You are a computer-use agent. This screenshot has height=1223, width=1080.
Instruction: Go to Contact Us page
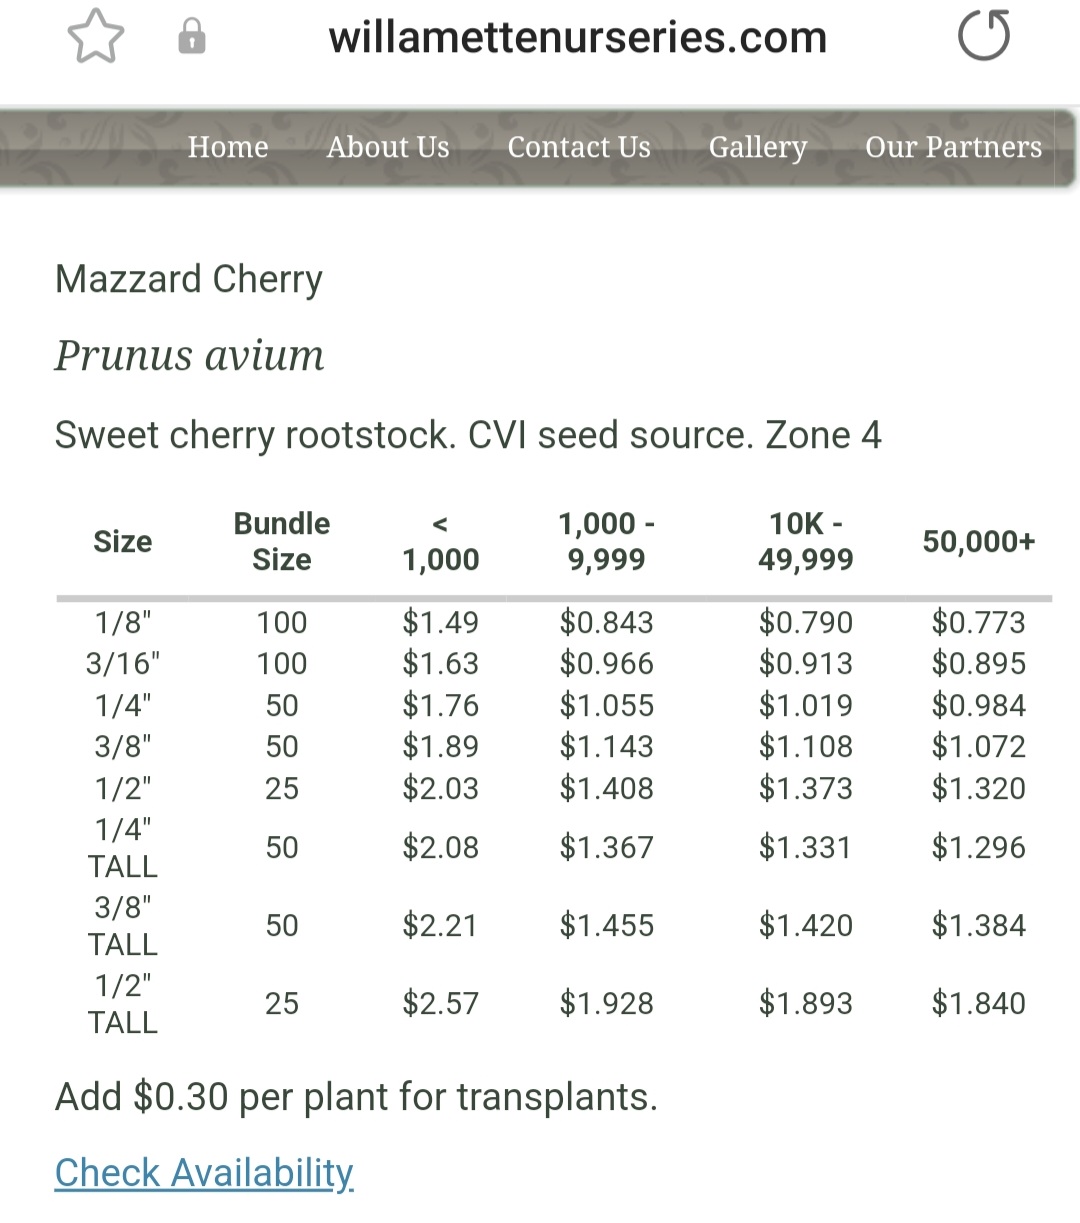[x=579, y=147]
